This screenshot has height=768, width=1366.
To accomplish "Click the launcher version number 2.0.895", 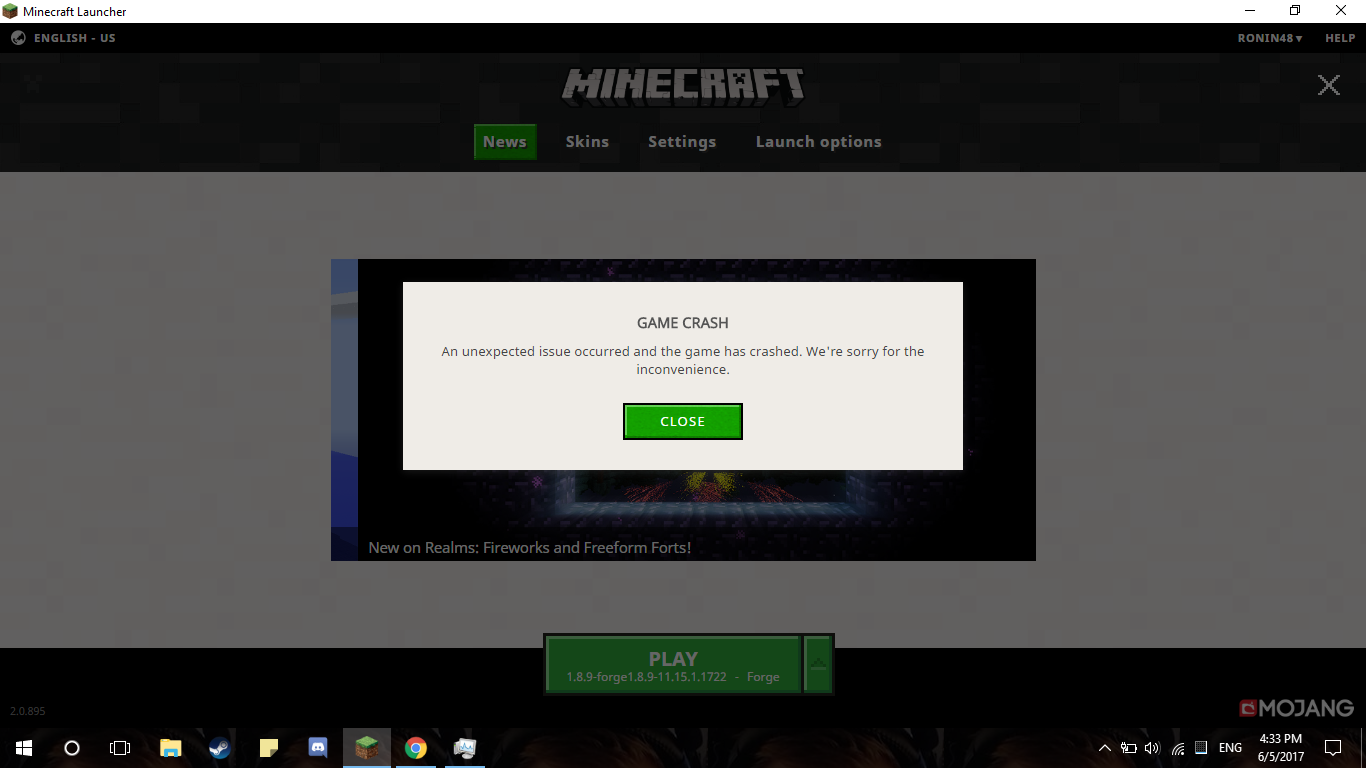I will [27, 711].
